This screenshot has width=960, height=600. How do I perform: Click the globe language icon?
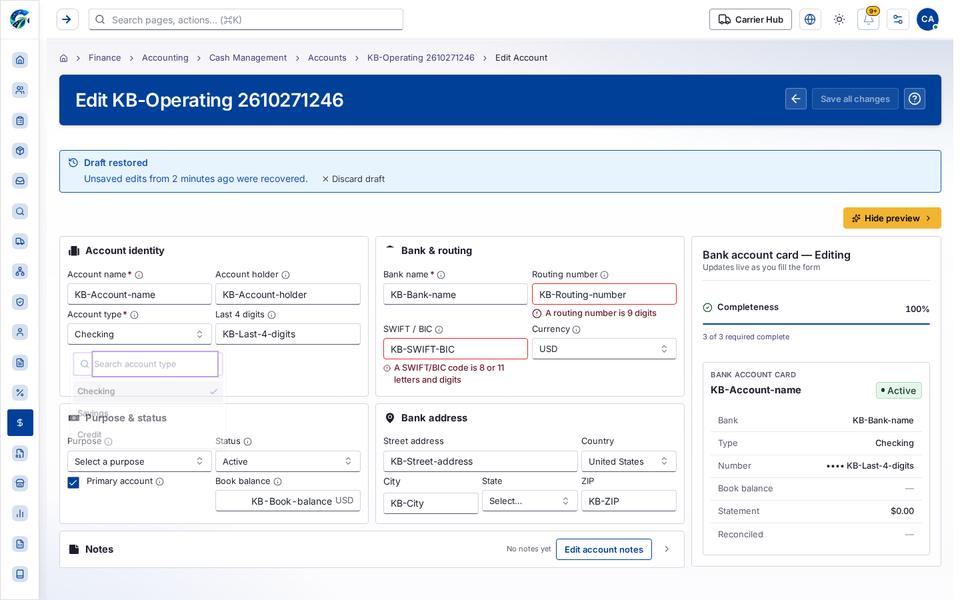(809, 20)
